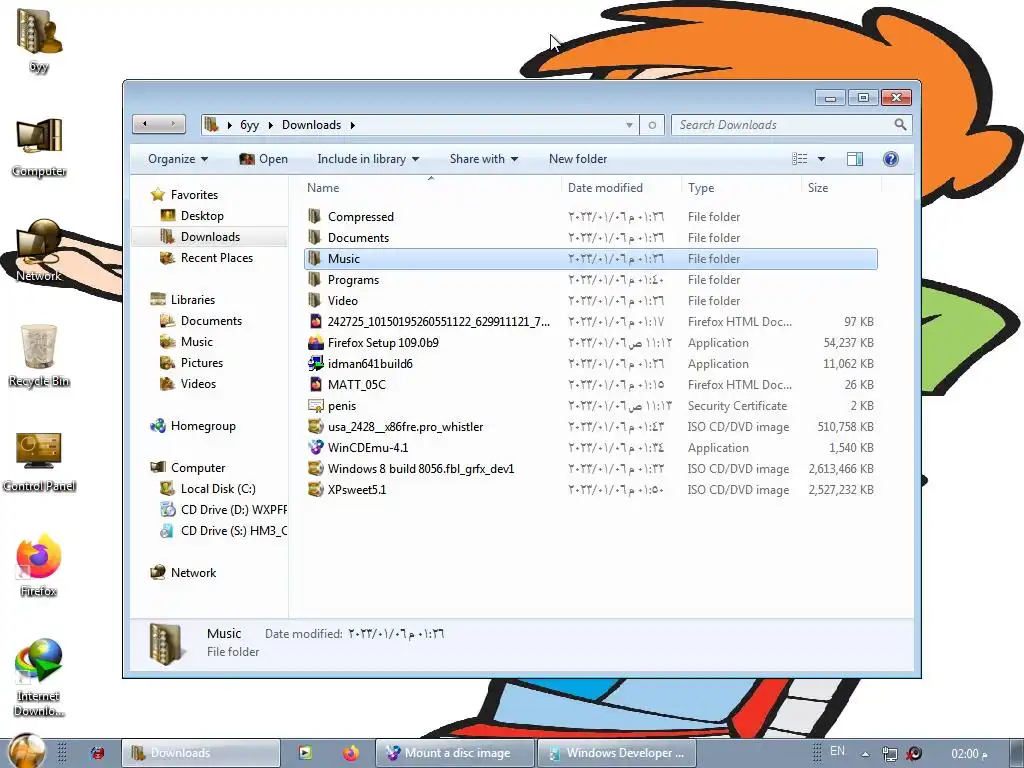
Task: Open the Libraries node in sidebar
Action: coord(192,300)
